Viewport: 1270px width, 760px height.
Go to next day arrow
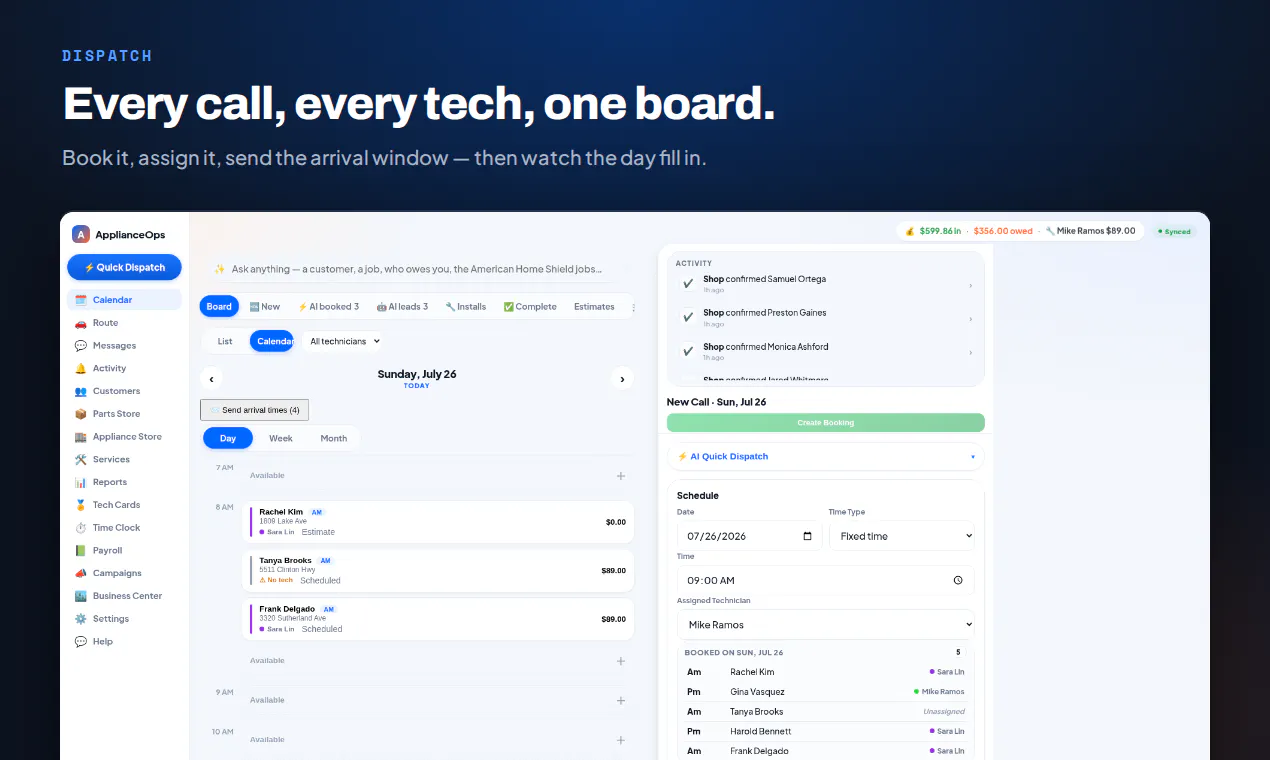click(x=622, y=379)
